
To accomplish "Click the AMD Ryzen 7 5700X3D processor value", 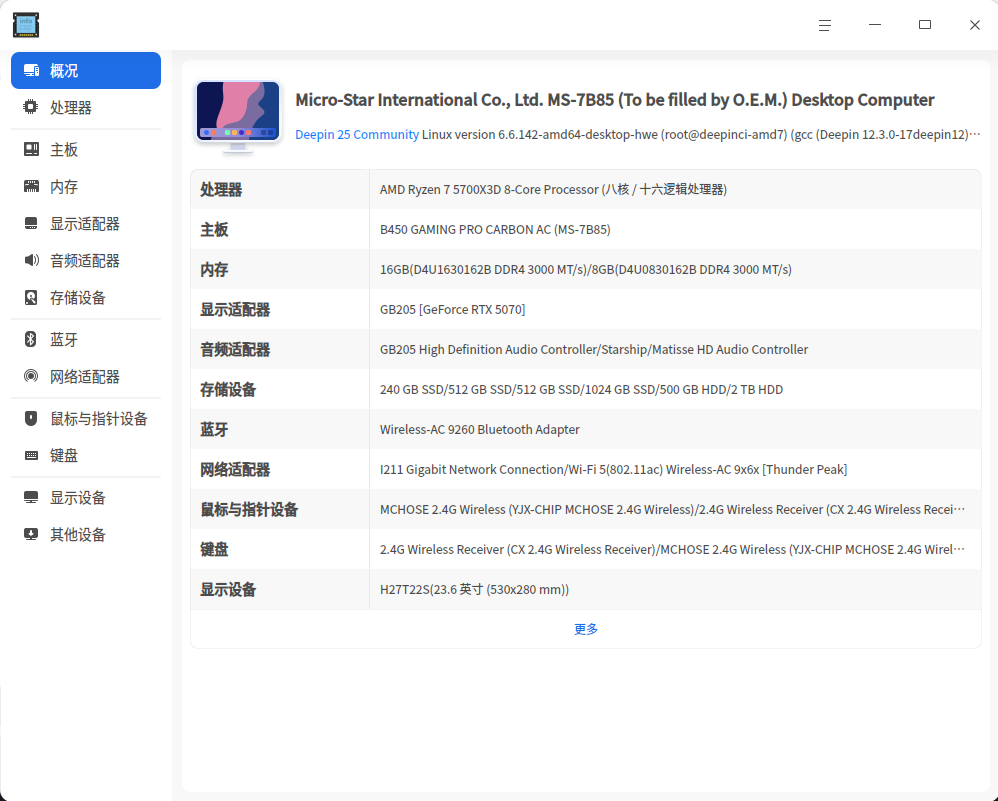I will [553, 189].
